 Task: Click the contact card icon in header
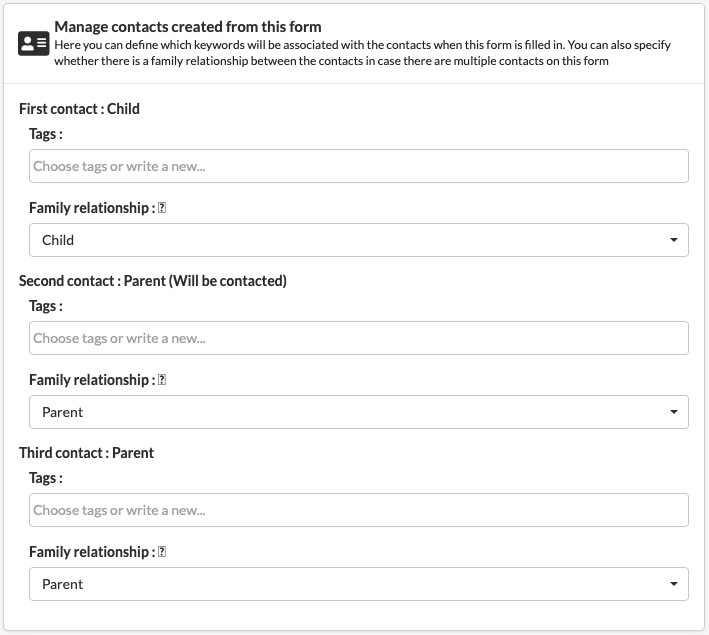(x=33, y=43)
